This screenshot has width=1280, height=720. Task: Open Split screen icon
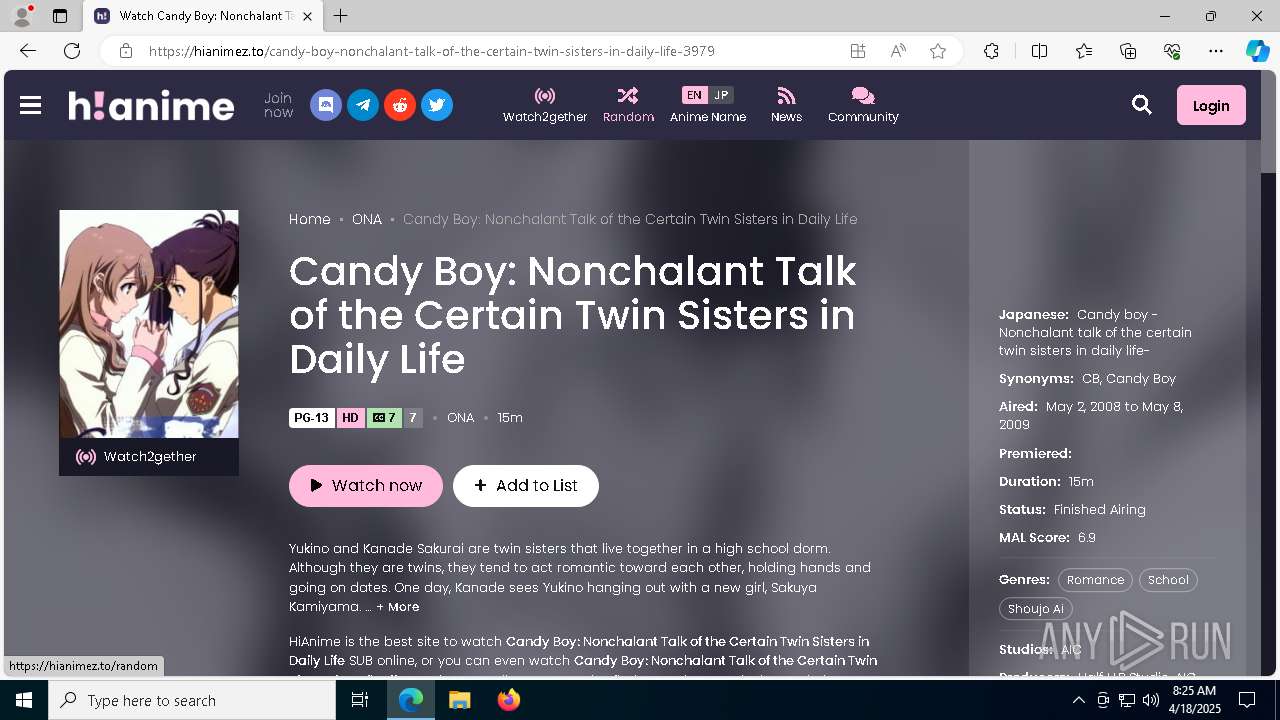coord(1039,51)
